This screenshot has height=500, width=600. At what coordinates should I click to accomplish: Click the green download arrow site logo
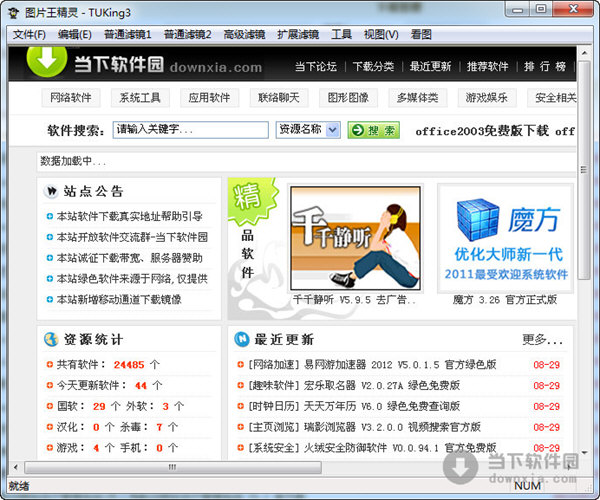pyautogui.click(x=41, y=66)
